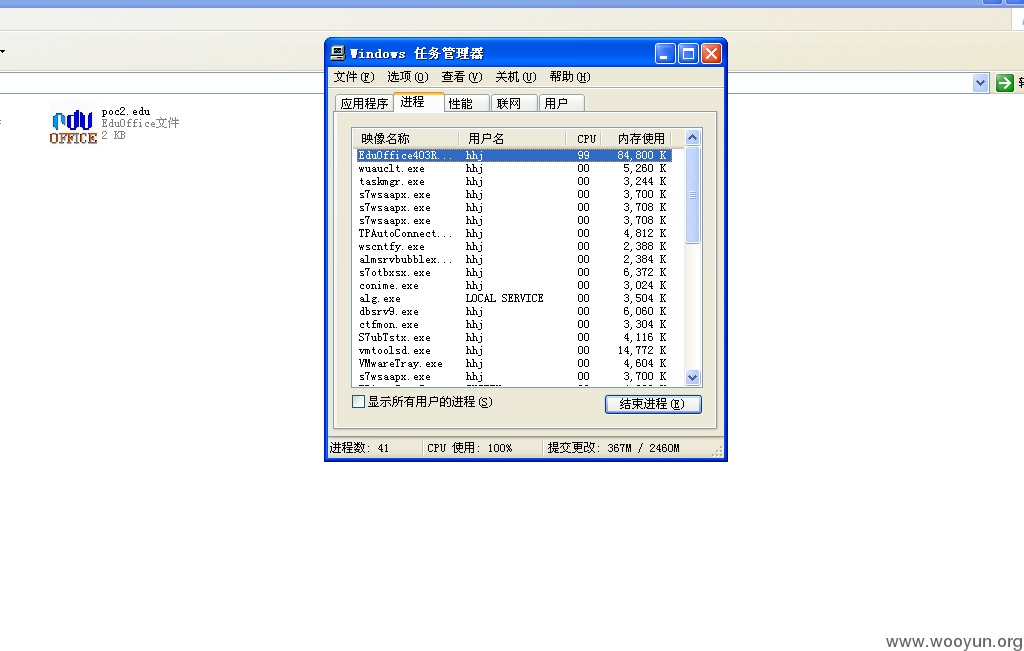This screenshot has width=1024, height=651.
Task: Select the wscntfy.exe process
Action: [x=392, y=247]
